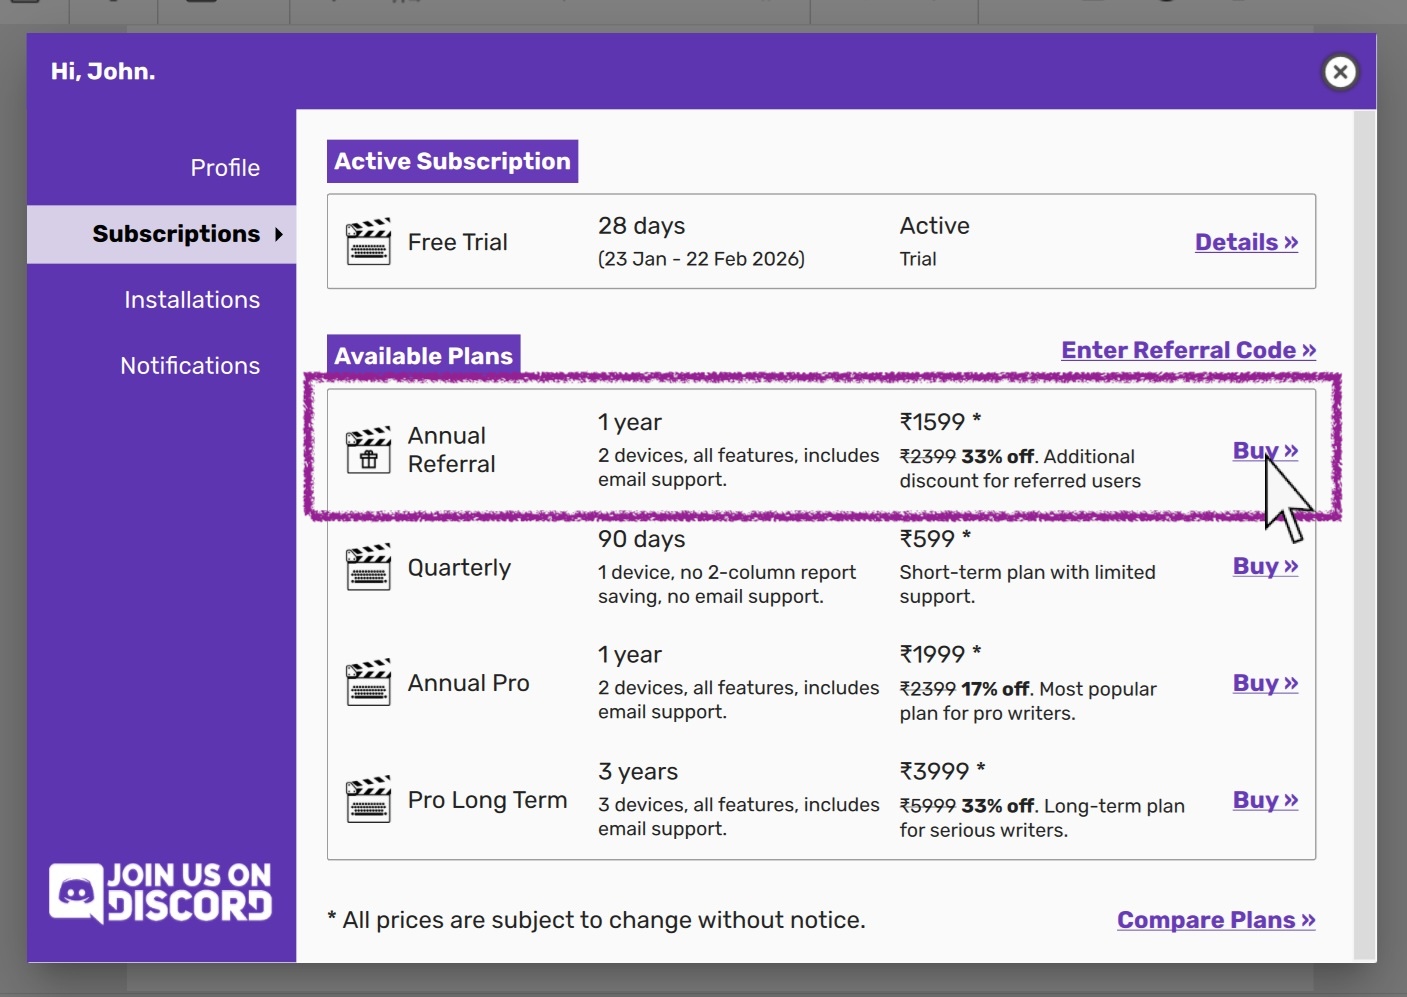This screenshot has width=1407, height=997.
Task: Buy the Annual Pro plan
Action: [1265, 683]
